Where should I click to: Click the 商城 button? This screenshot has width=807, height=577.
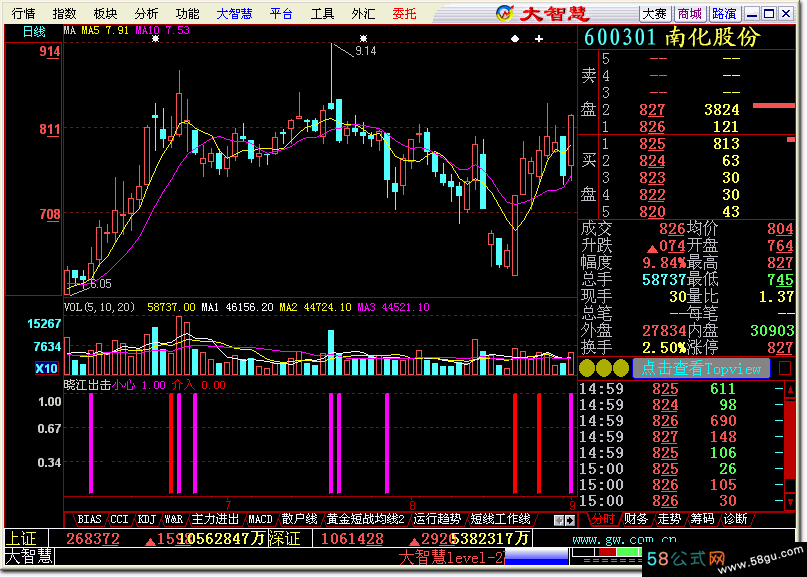coord(690,14)
